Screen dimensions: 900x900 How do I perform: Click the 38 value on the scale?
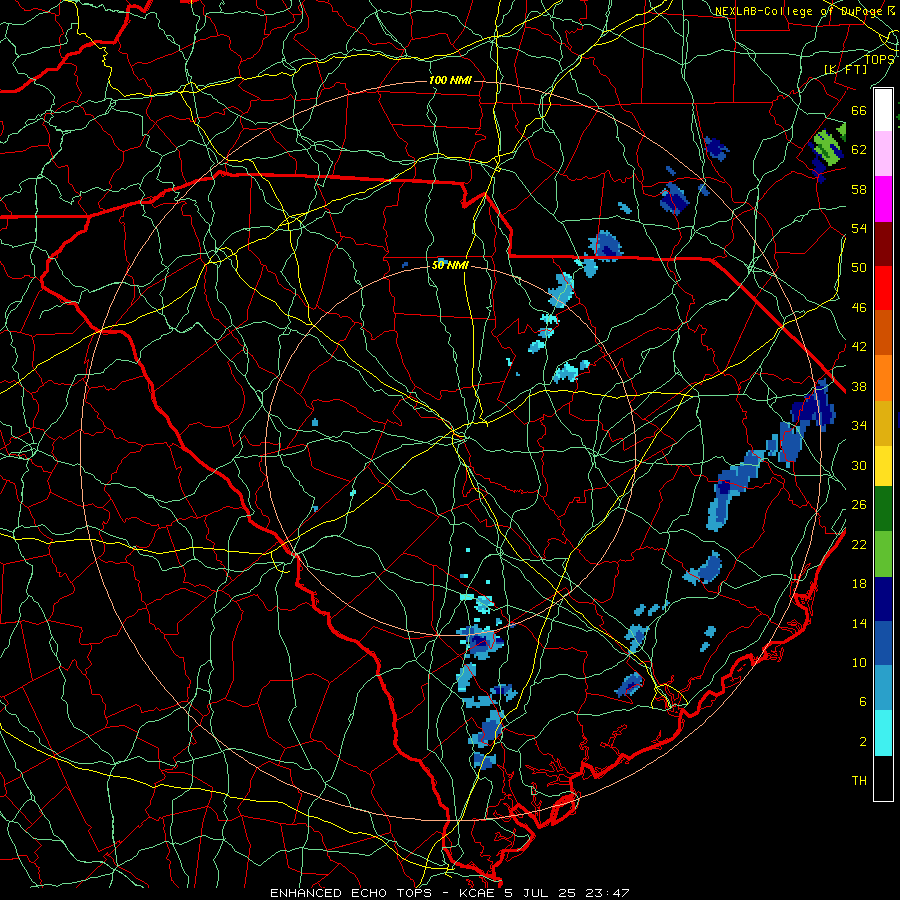pyautogui.click(x=859, y=386)
